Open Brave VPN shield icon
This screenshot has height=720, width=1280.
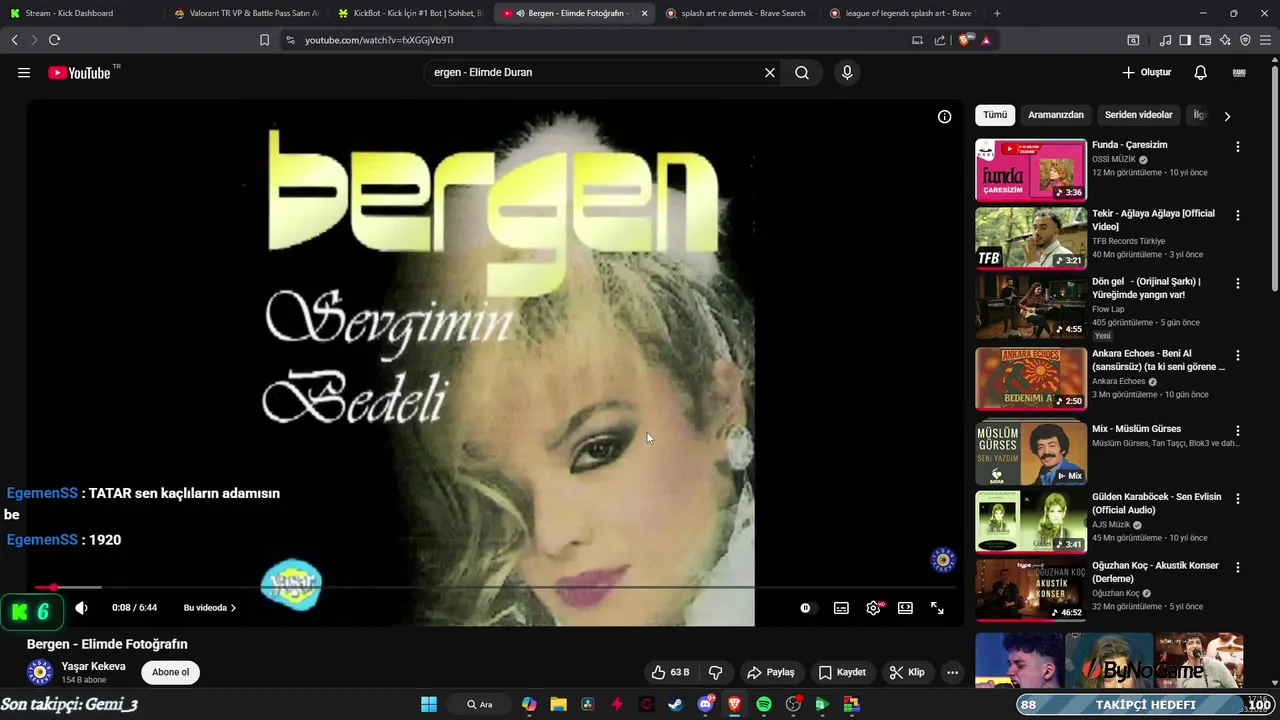pos(1245,40)
